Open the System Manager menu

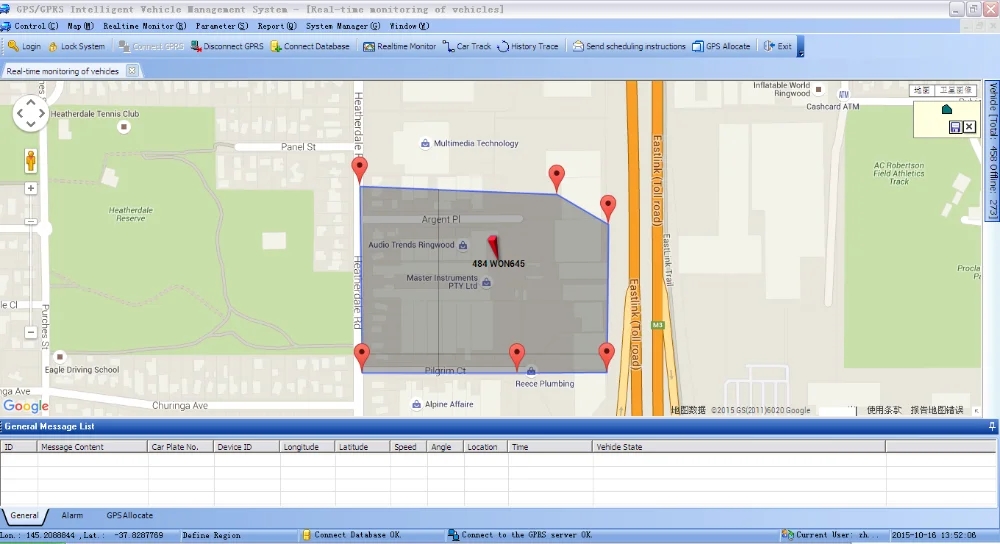tap(342, 26)
